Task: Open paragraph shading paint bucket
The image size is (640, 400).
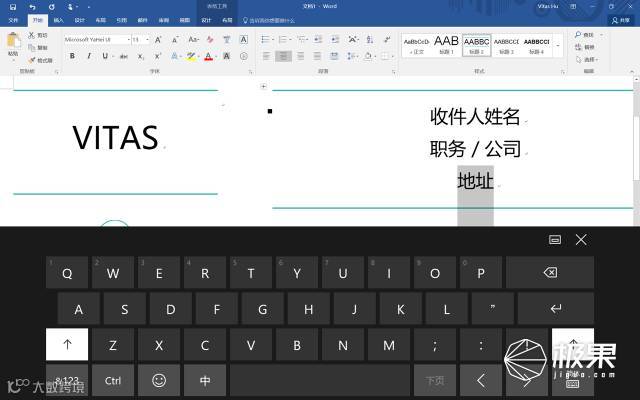Action: click(367, 56)
